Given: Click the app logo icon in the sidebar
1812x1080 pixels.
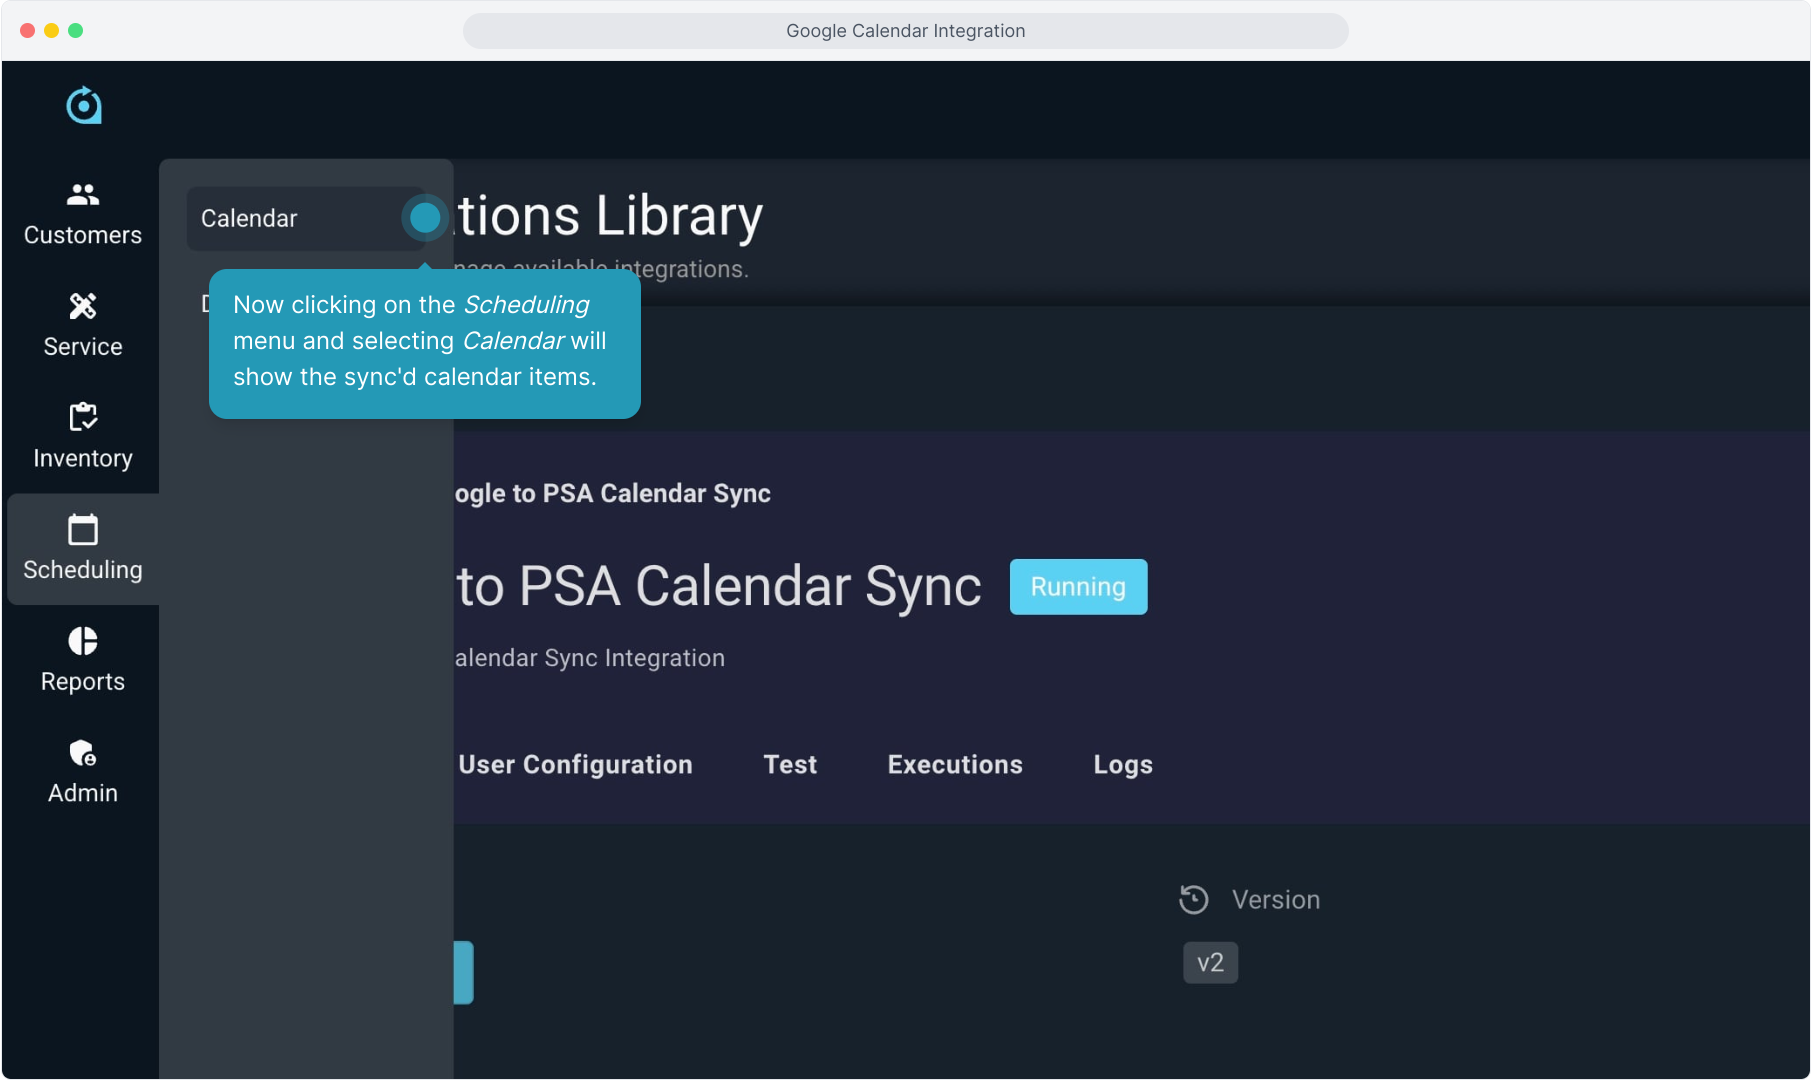Looking at the screenshot, I should pyautogui.click(x=84, y=105).
